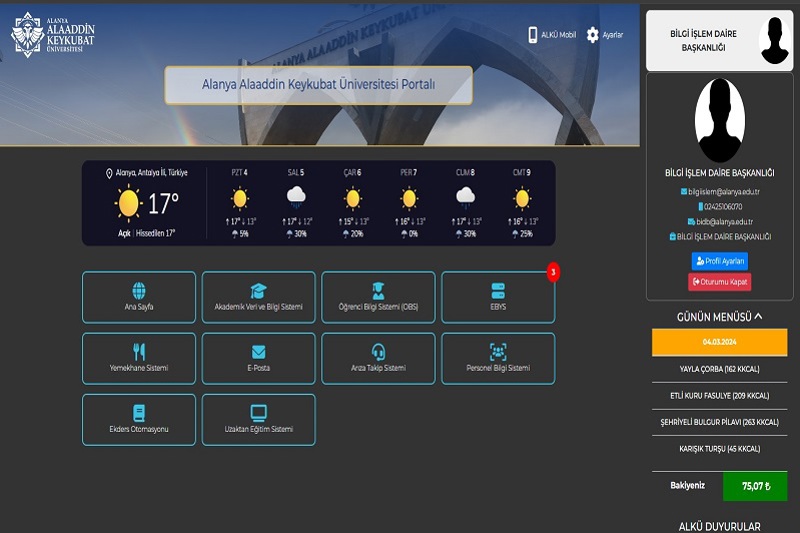Click the YAYLA ÇORBA menu item
800x533 pixels.
click(719, 369)
